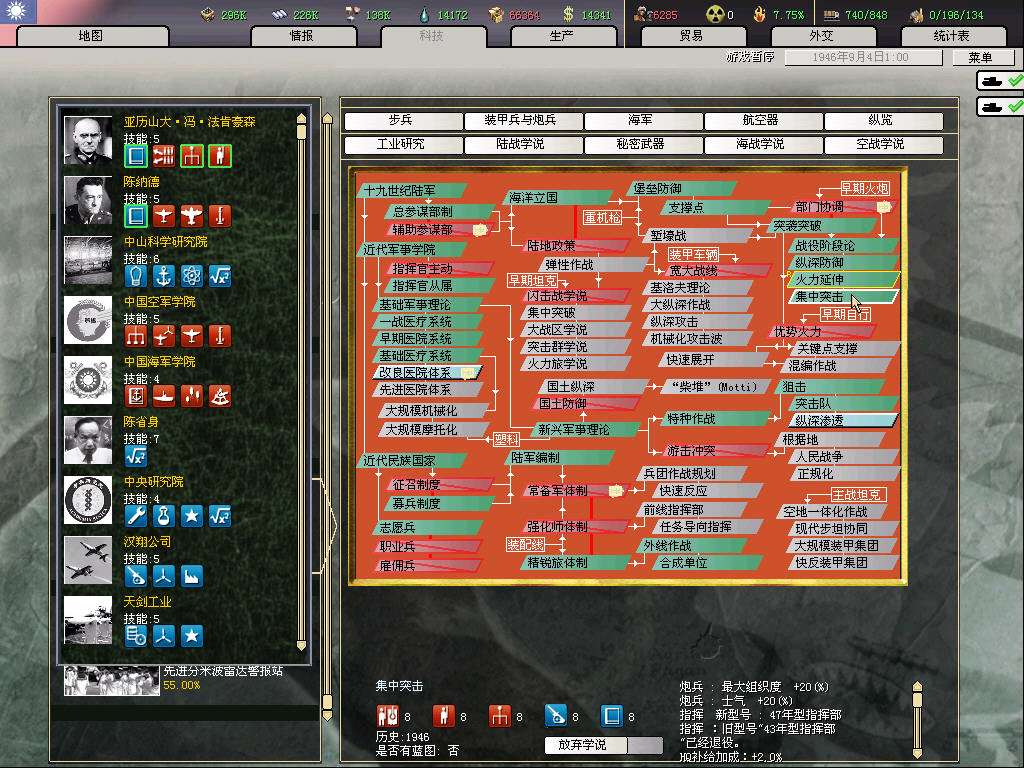Image resolution: width=1024 pixels, height=768 pixels.
Task: Open the 生产 production tab
Action: (x=562, y=36)
